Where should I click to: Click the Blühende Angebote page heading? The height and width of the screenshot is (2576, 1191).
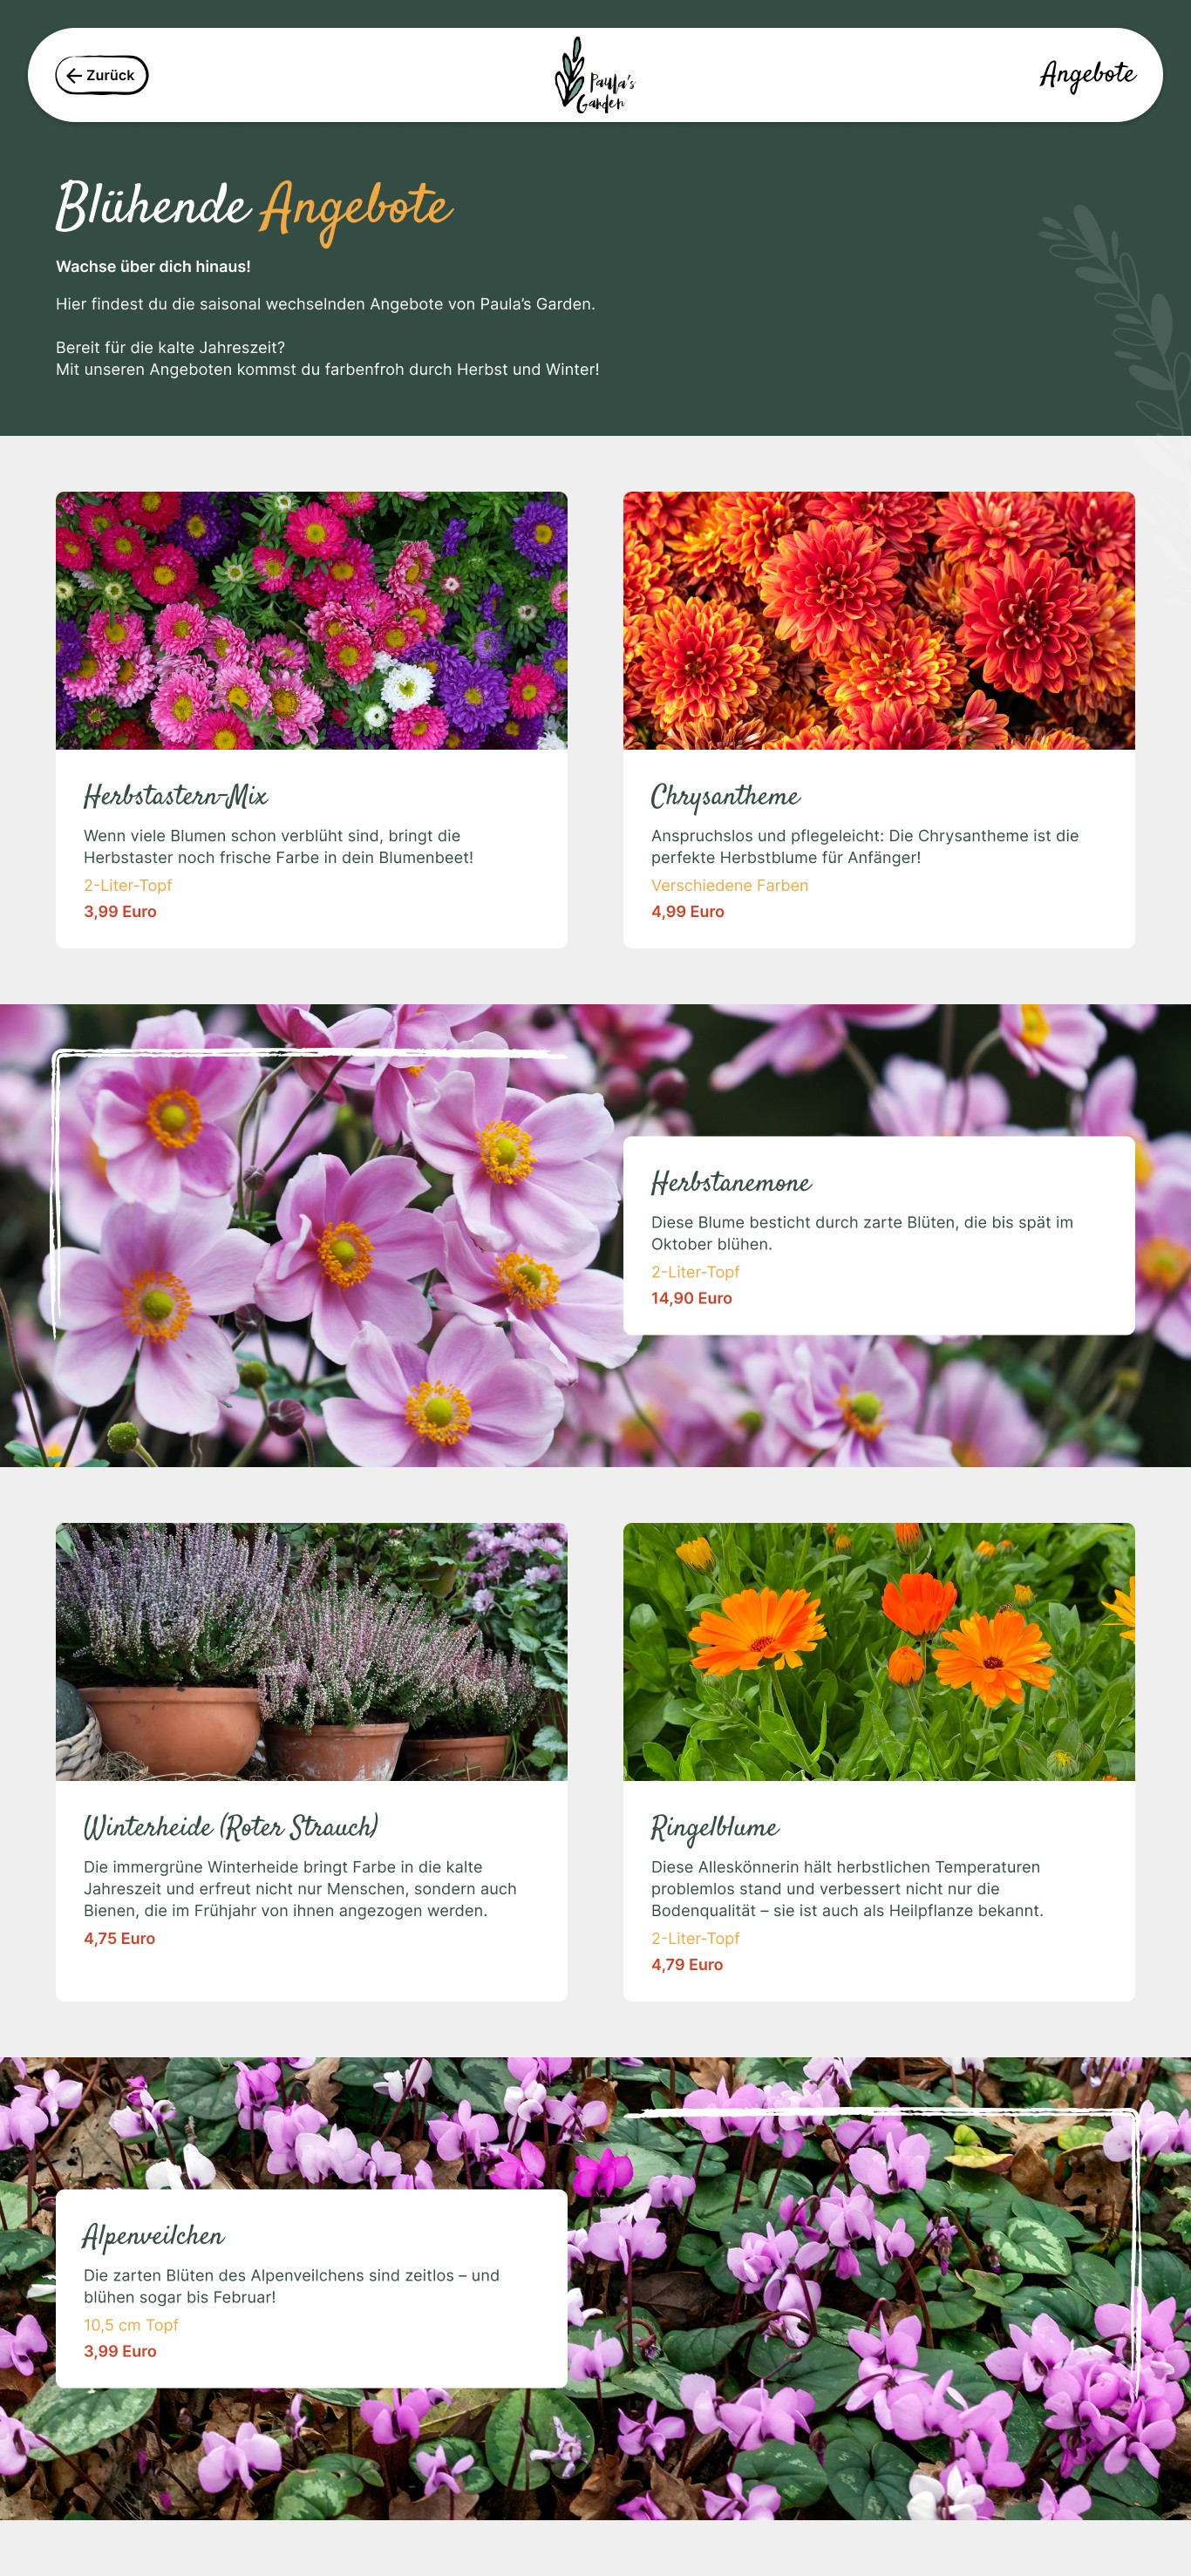coord(254,209)
